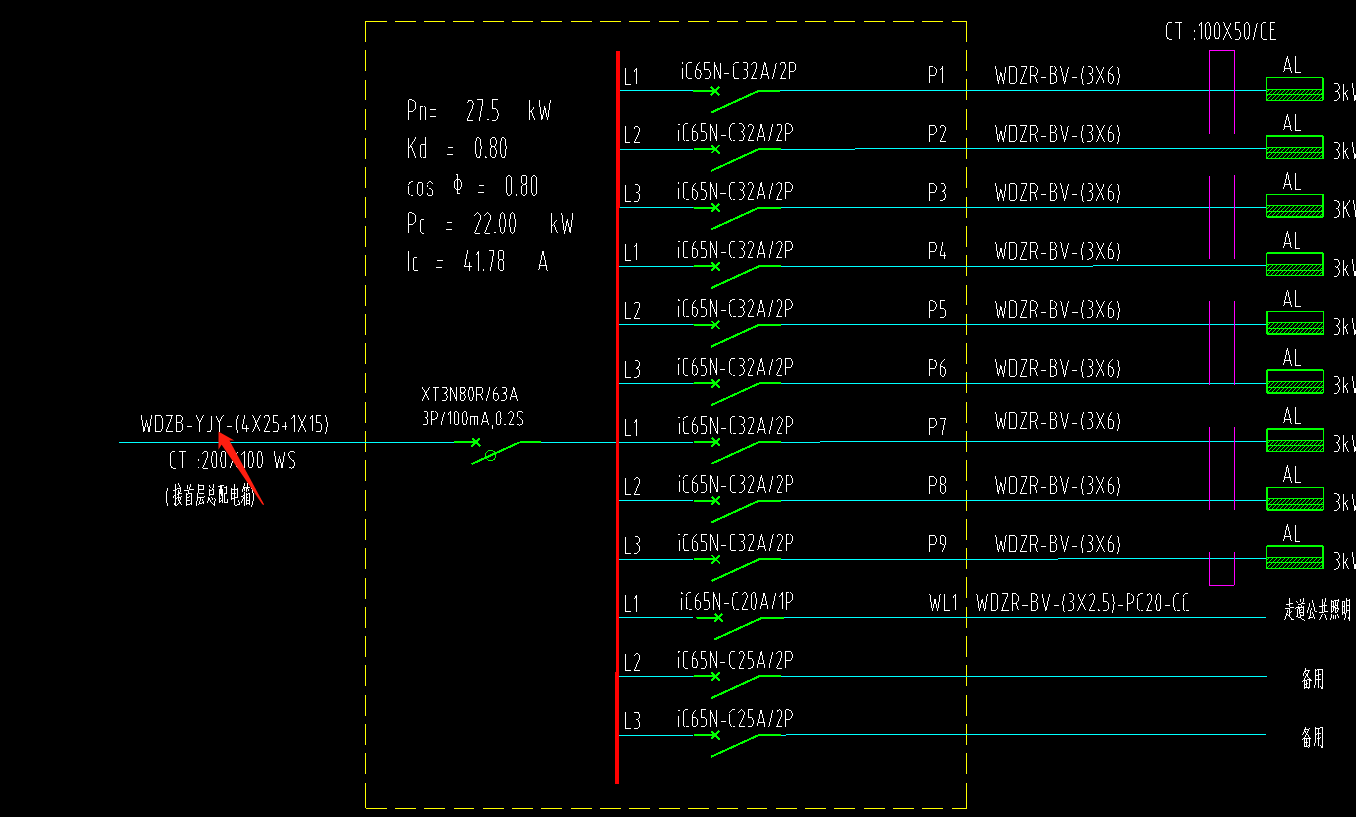Select the green hatched AL box on circuit P2
1356x817 pixels.
pyautogui.click(x=1294, y=148)
